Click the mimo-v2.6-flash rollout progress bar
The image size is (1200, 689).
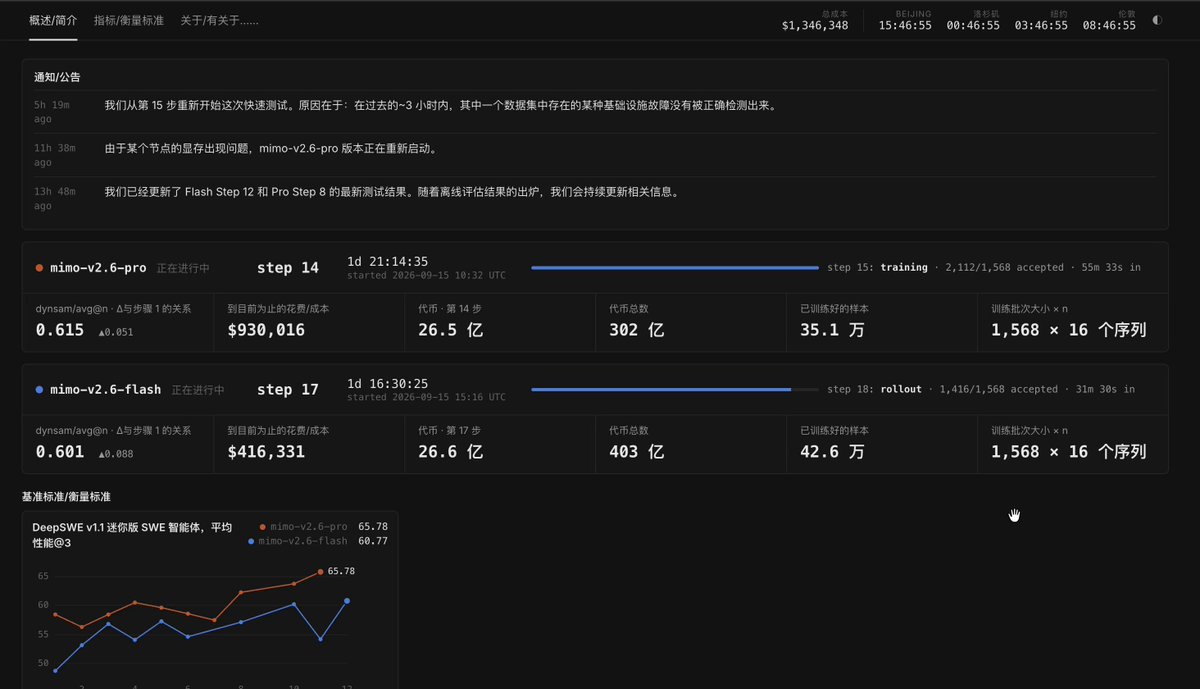pyautogui.click(x=675, y=390)
